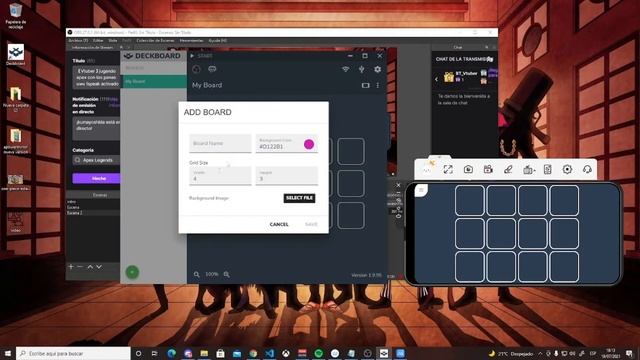The image size is (640, 360).
Task: Click the stream title text box in OBS
Action: pos(96,77)
